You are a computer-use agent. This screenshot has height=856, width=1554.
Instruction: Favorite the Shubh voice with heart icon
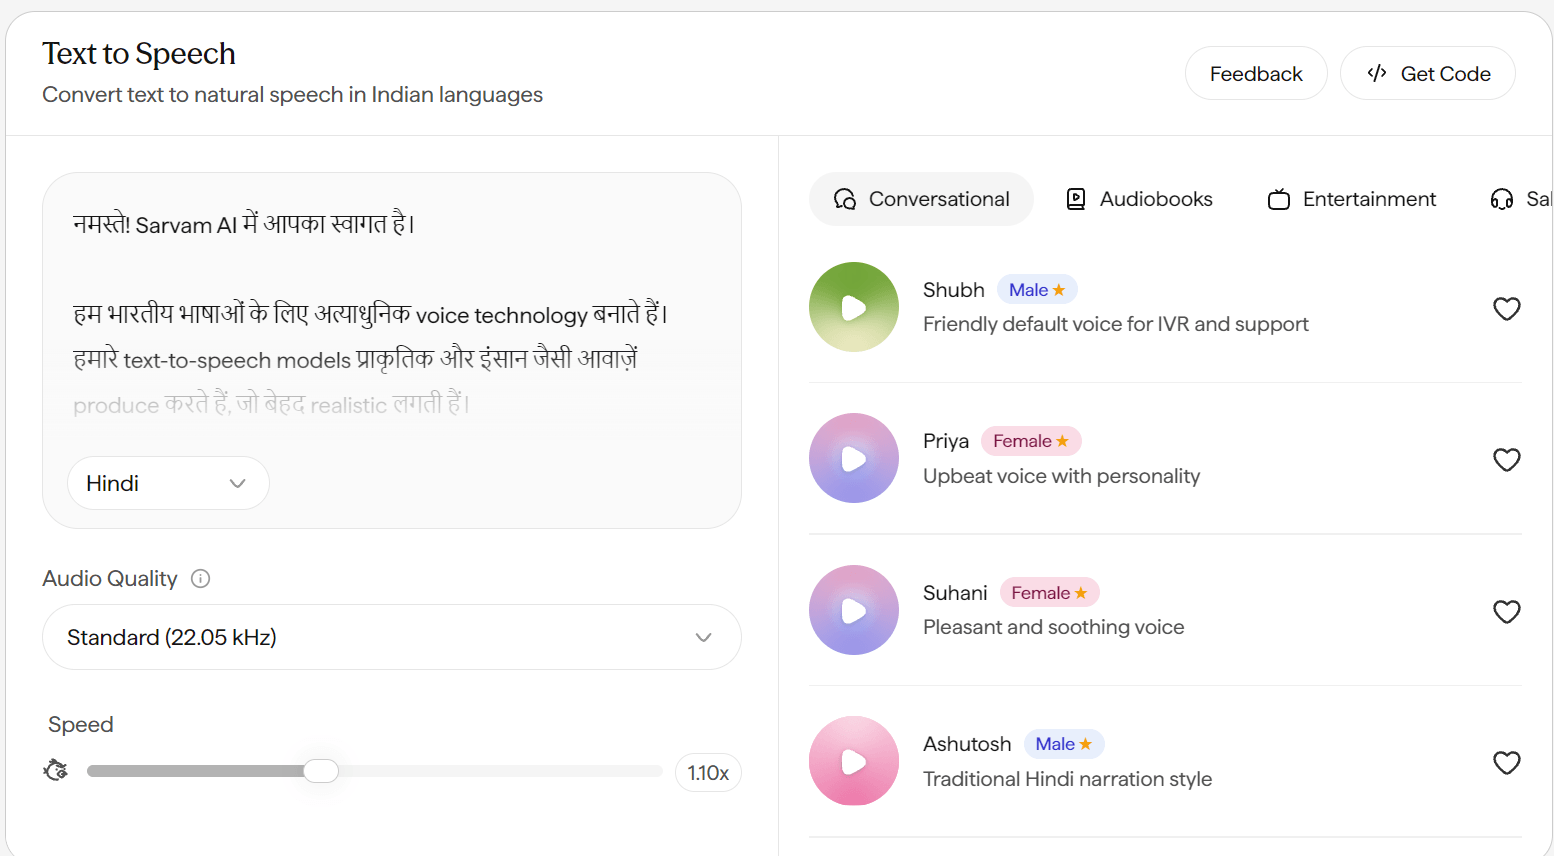pyautogui.click(x=1507, y=309)
